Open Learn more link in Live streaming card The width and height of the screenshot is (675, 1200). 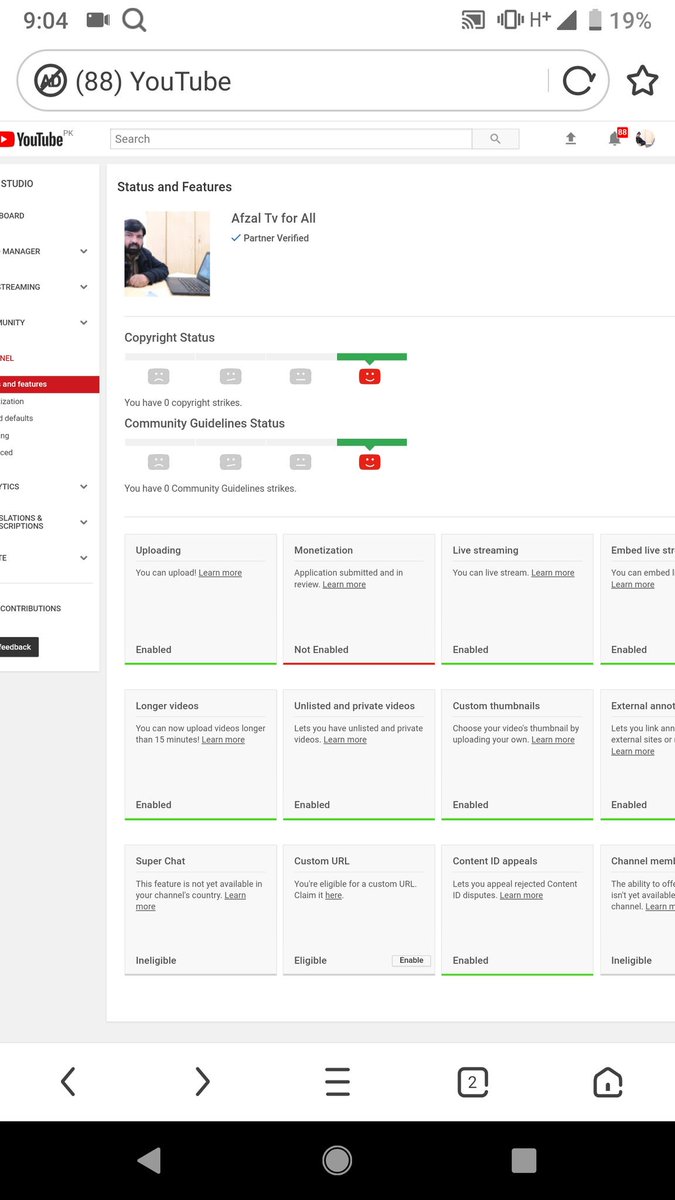coord(553,573)
